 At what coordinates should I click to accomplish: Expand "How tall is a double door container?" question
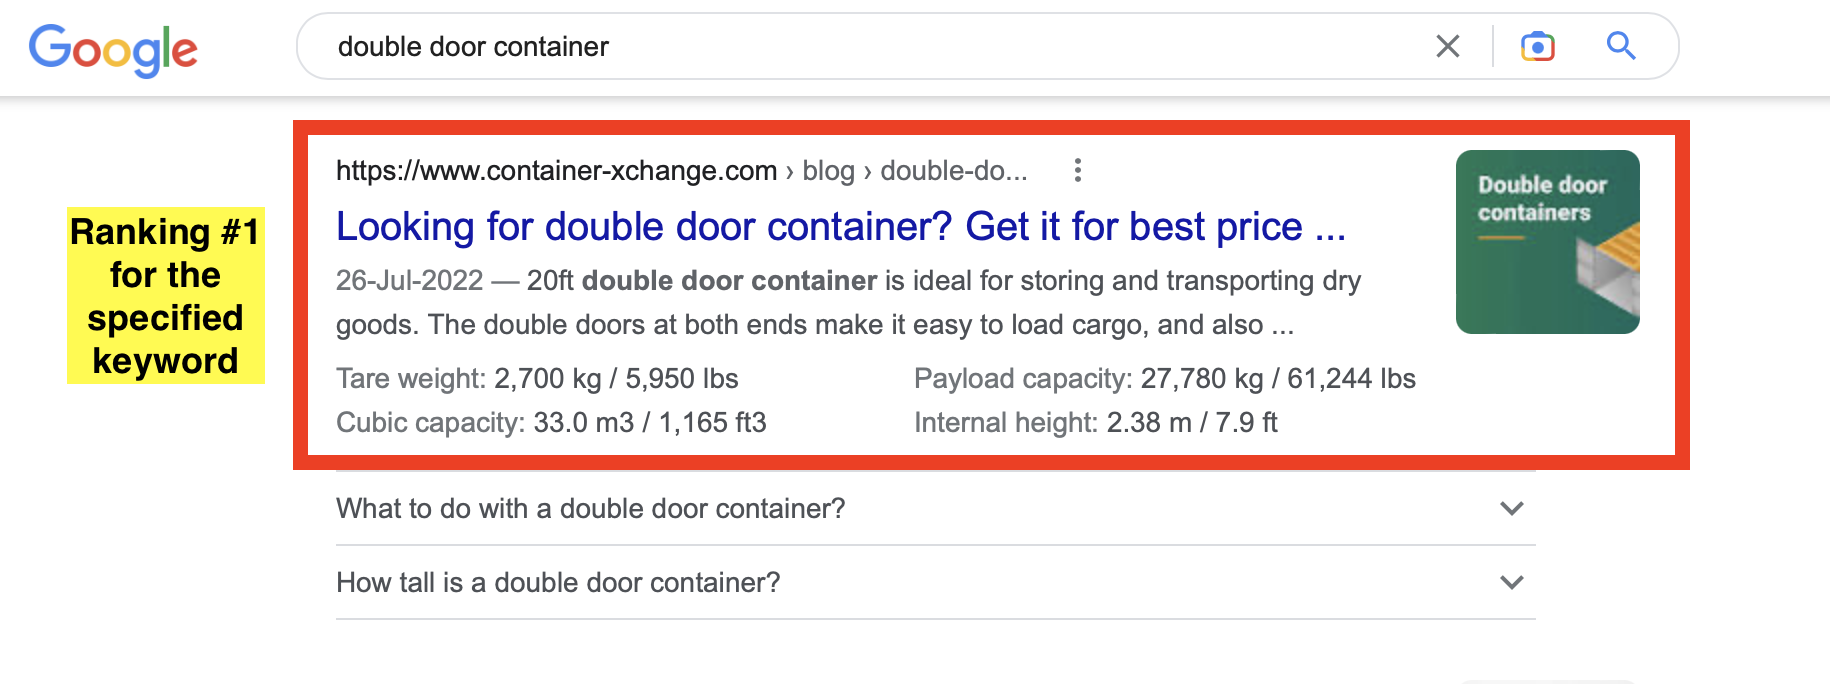[558, 583]
